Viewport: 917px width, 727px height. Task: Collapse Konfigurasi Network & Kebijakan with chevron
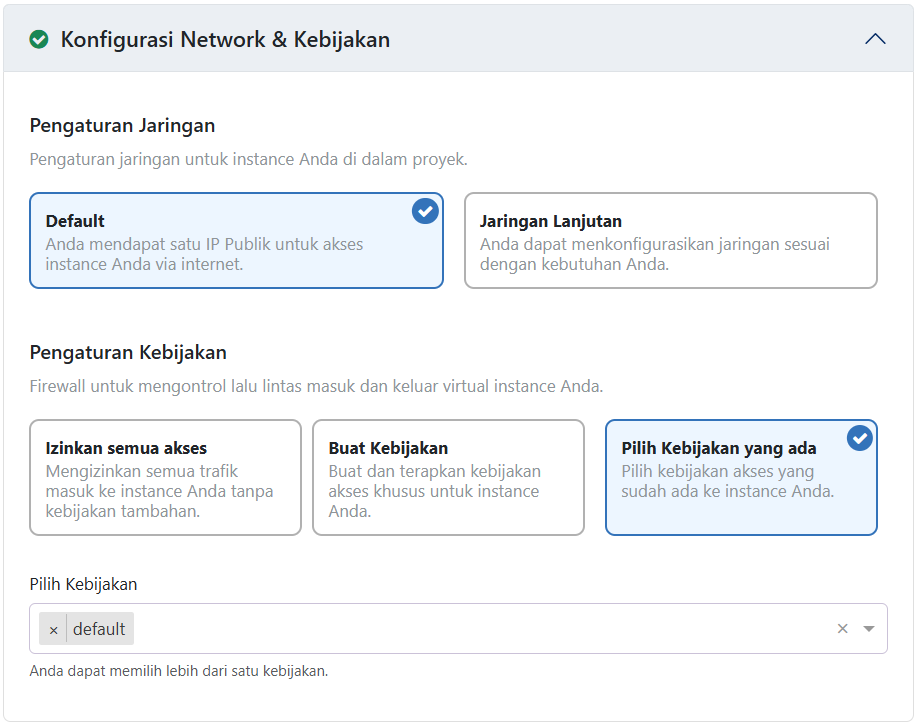coord(875,39)
